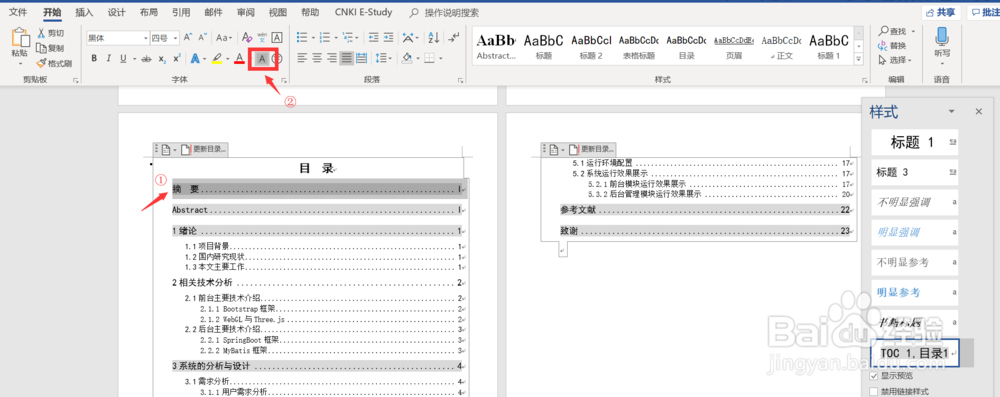Viewport: 1000px width, 397px height.
Task: Click the align right icon
Action: click(x=332, y=59)
